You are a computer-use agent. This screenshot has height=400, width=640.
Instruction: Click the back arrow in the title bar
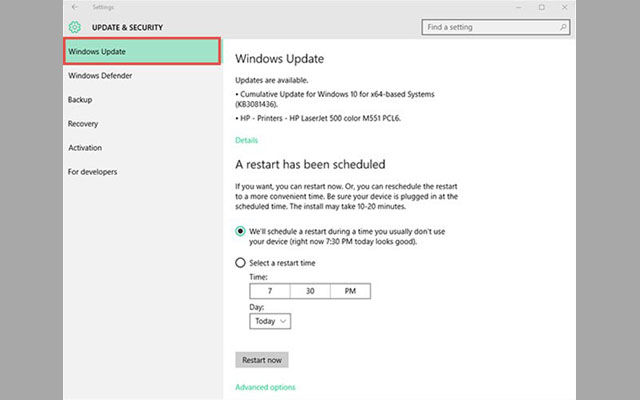[x=75, y=7]
